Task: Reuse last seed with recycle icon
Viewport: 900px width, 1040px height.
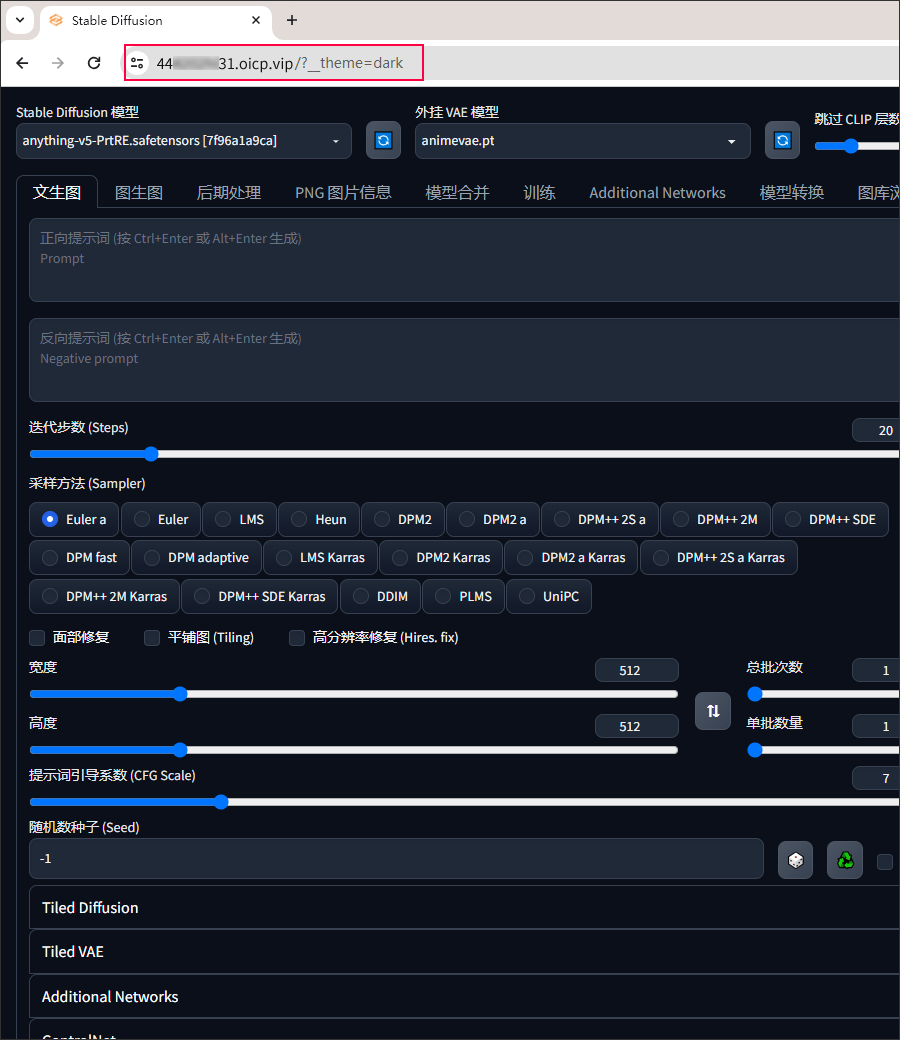Action: pos(845,860)
